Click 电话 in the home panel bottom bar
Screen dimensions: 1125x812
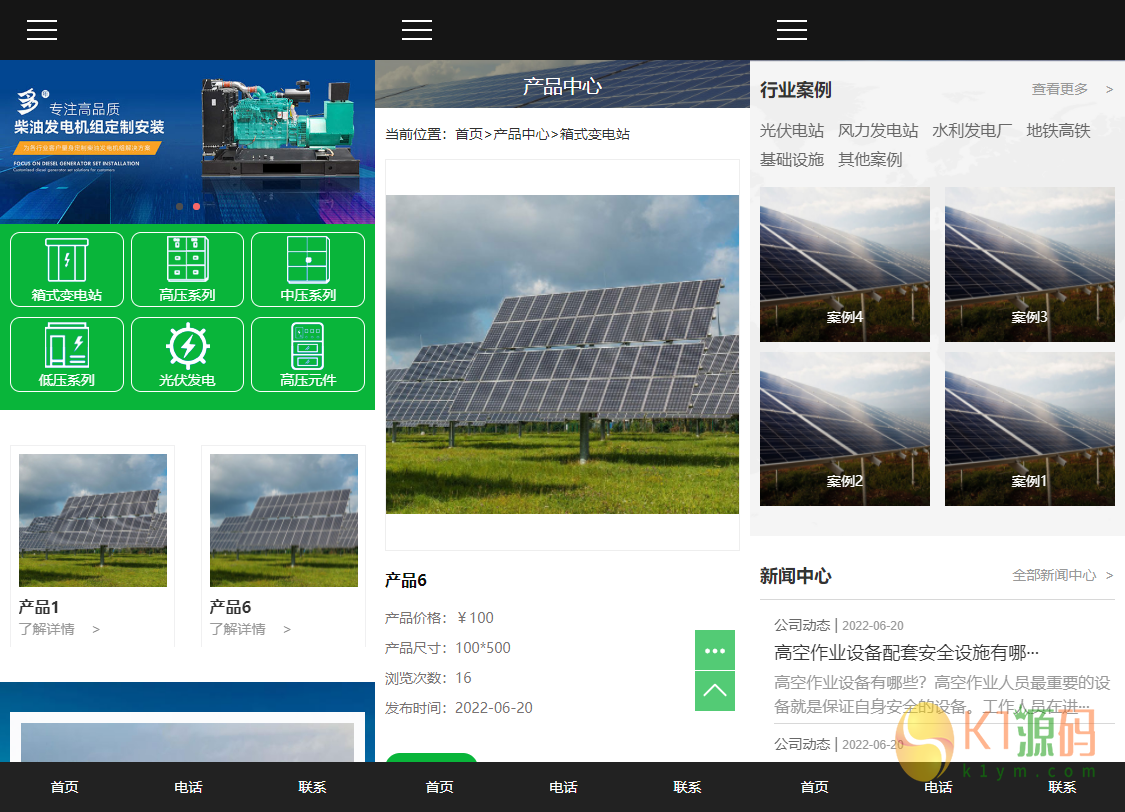point(188,787)
